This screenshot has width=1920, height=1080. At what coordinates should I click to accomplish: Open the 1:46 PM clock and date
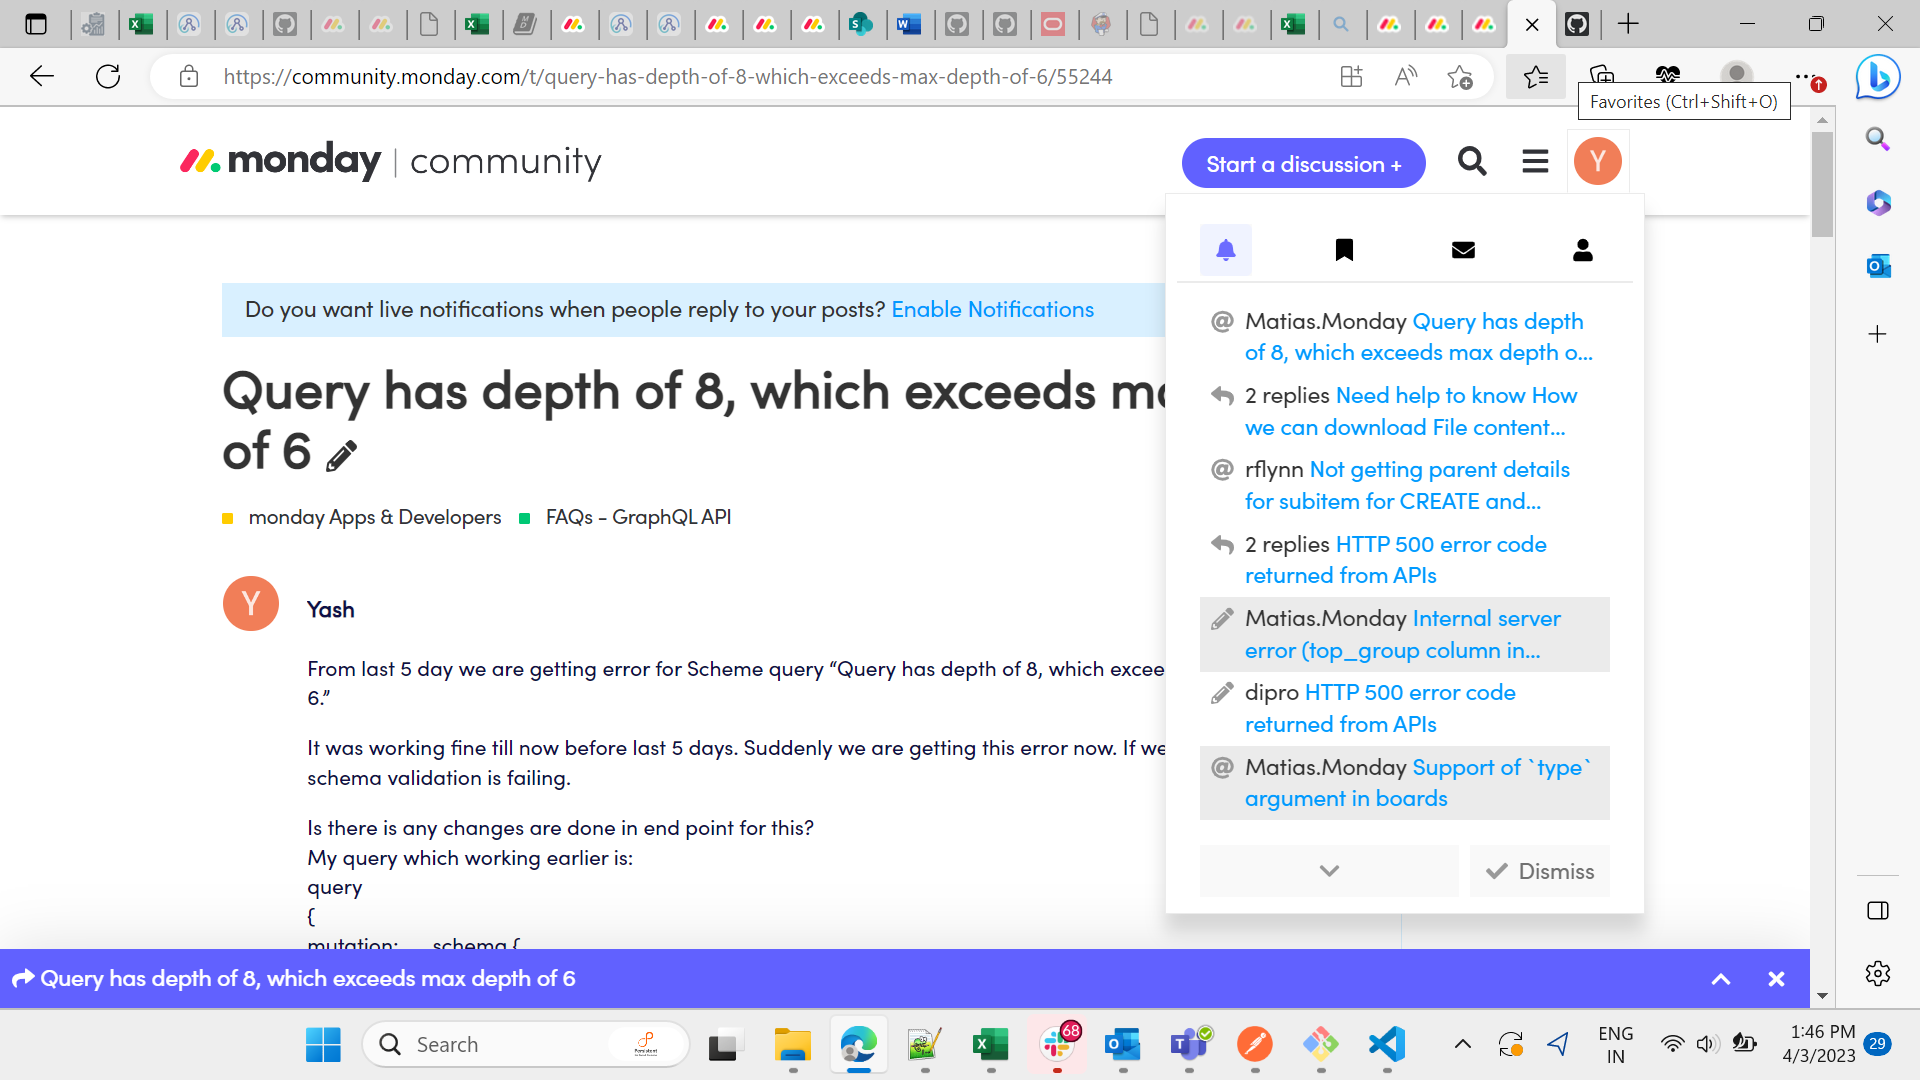(1818, 1044)
